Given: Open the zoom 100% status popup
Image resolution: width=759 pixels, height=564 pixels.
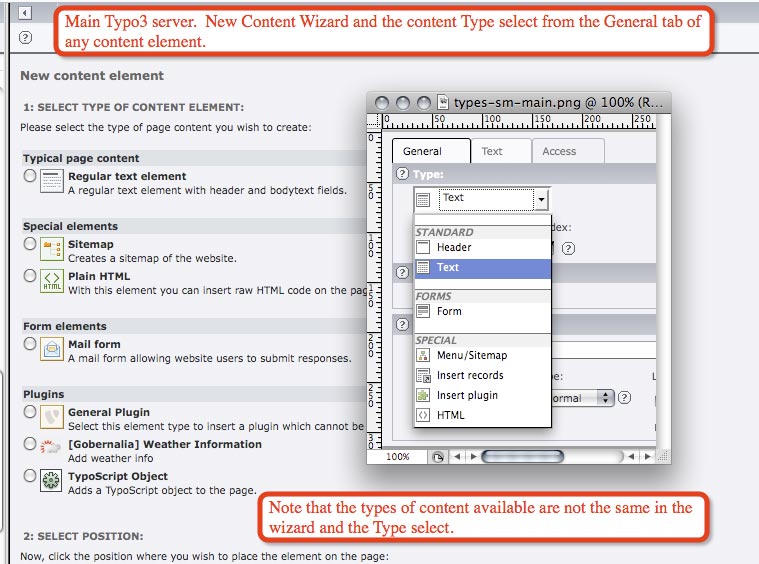Looking at the screenshot, I should (x=398, y=457).
